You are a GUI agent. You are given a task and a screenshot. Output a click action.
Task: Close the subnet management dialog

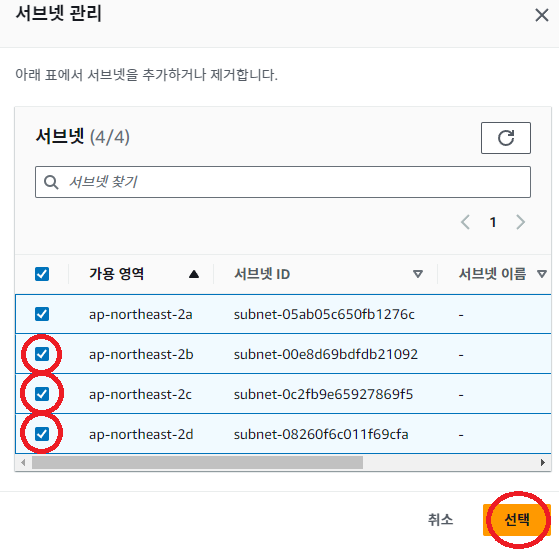pyautogui.click(x=542, y=15)
